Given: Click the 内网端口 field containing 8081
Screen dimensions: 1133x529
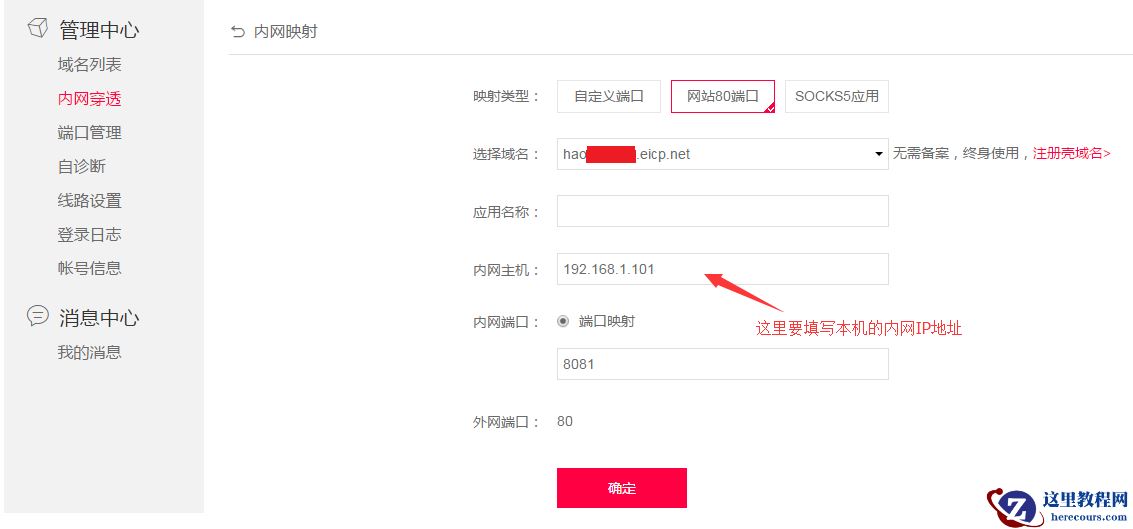Looking at the screenshot, I should tap(722, 364).
